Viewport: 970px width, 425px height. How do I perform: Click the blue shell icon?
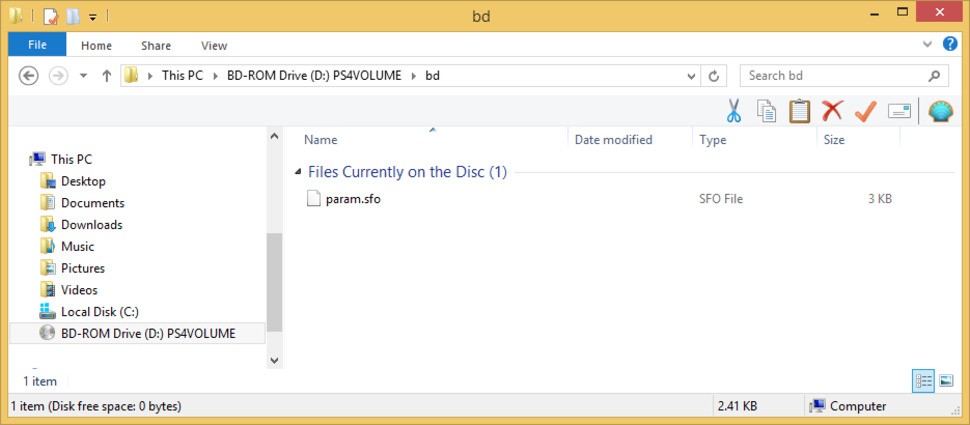coord(940,111)
